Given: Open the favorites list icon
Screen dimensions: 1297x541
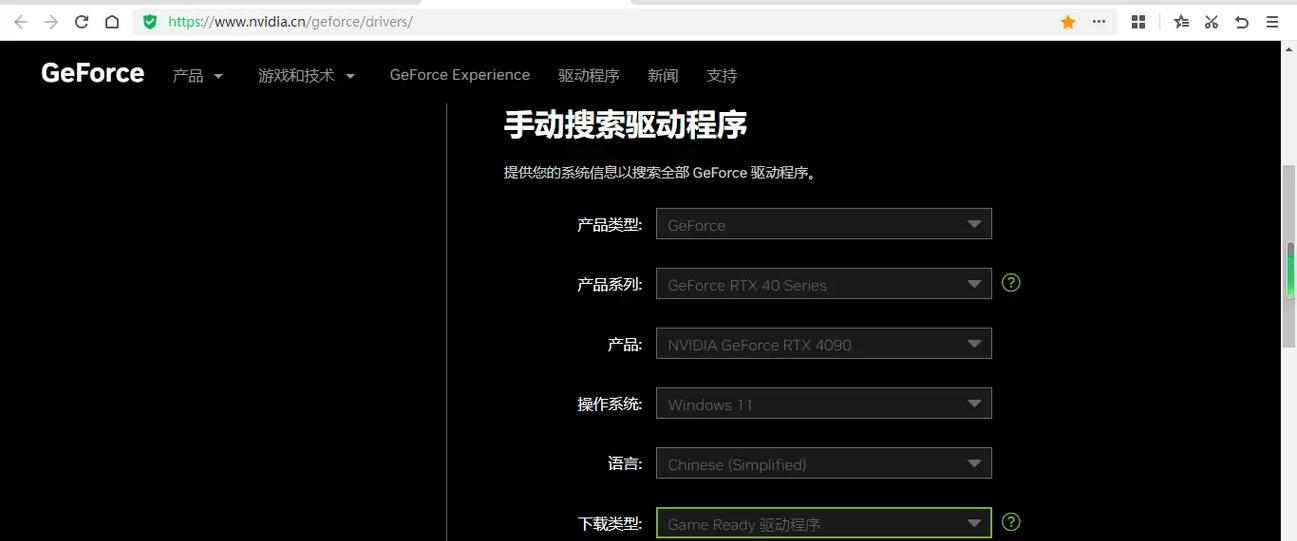Looking at the screenshot, I should (1181, 21).
